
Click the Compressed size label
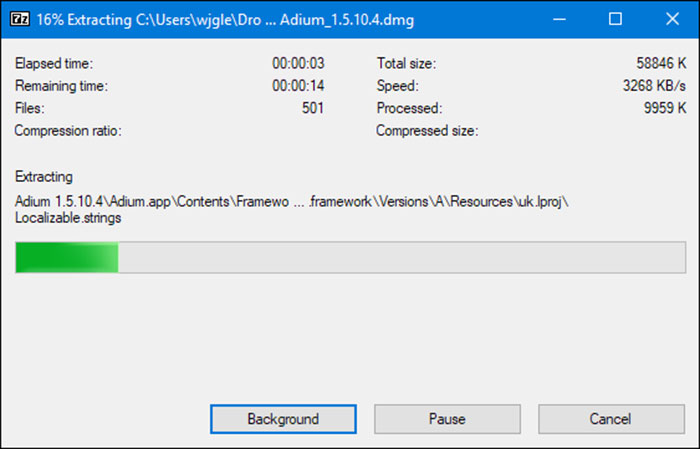[427, 130]
